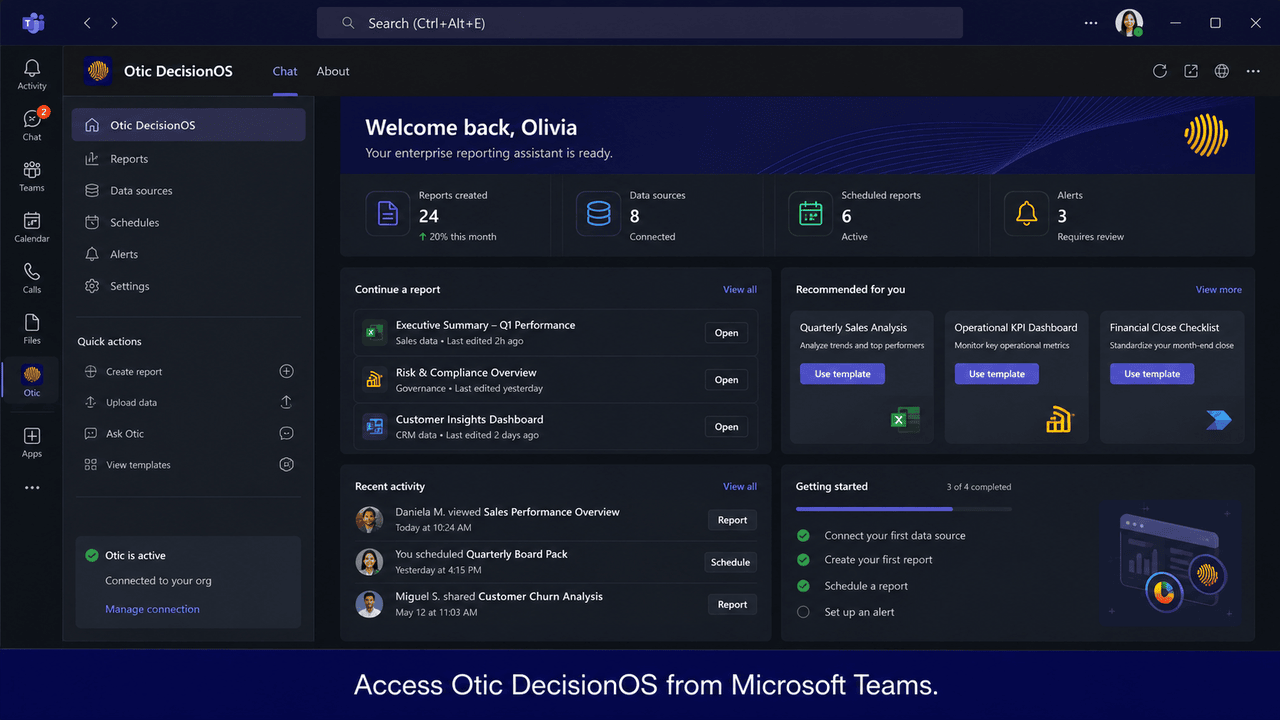Open Schedules in the sidebar

click(188, 223)
